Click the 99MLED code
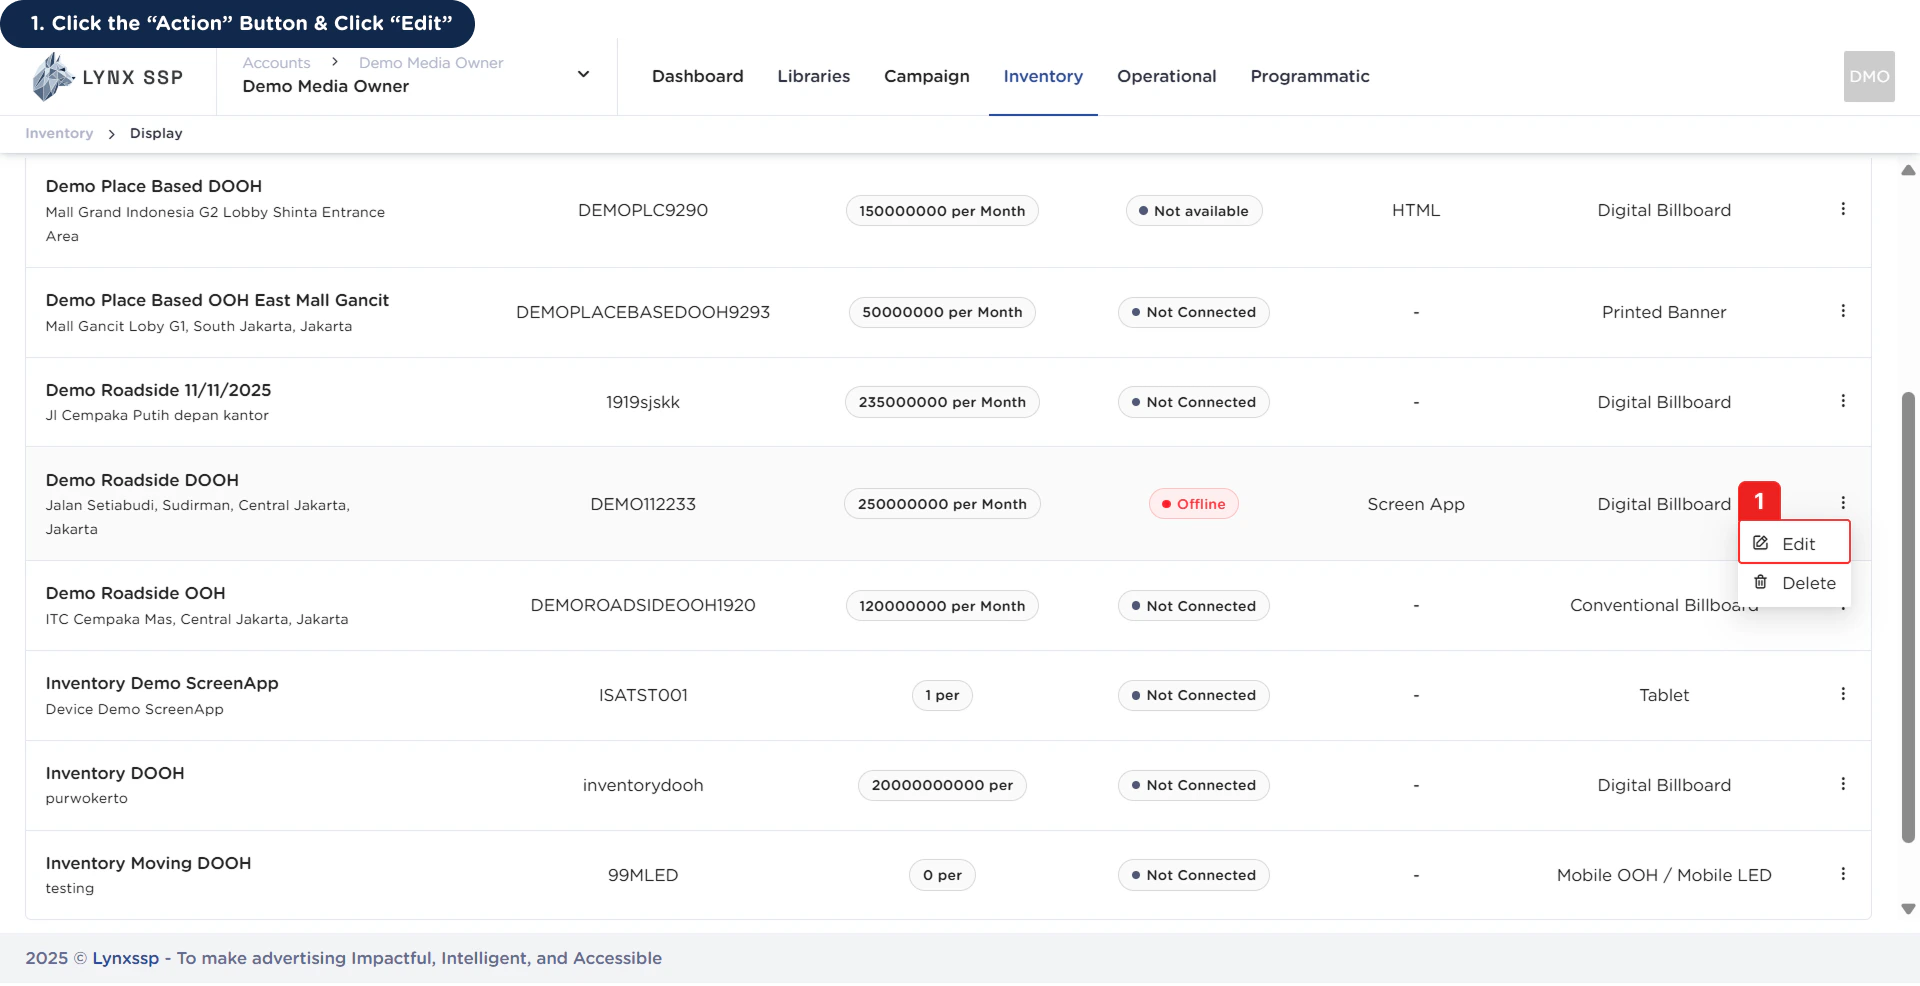The width and height of the screenshot is (1920, 986). tap(643, 875)
